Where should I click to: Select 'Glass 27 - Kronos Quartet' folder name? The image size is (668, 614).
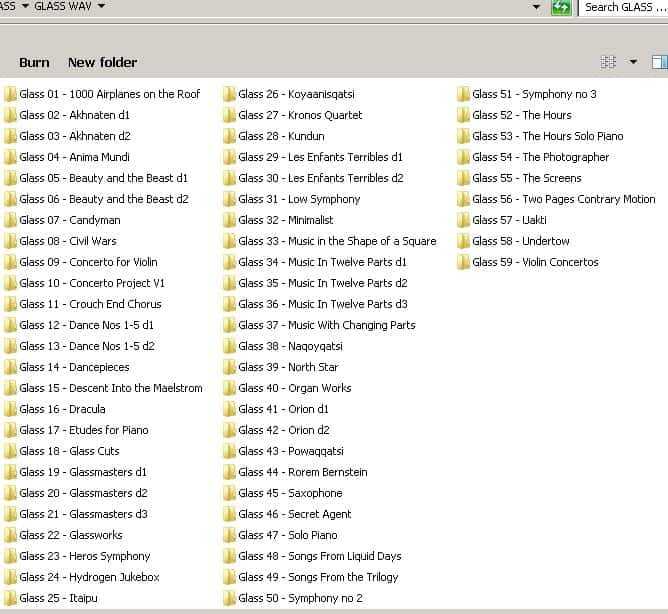click(300, 115)
